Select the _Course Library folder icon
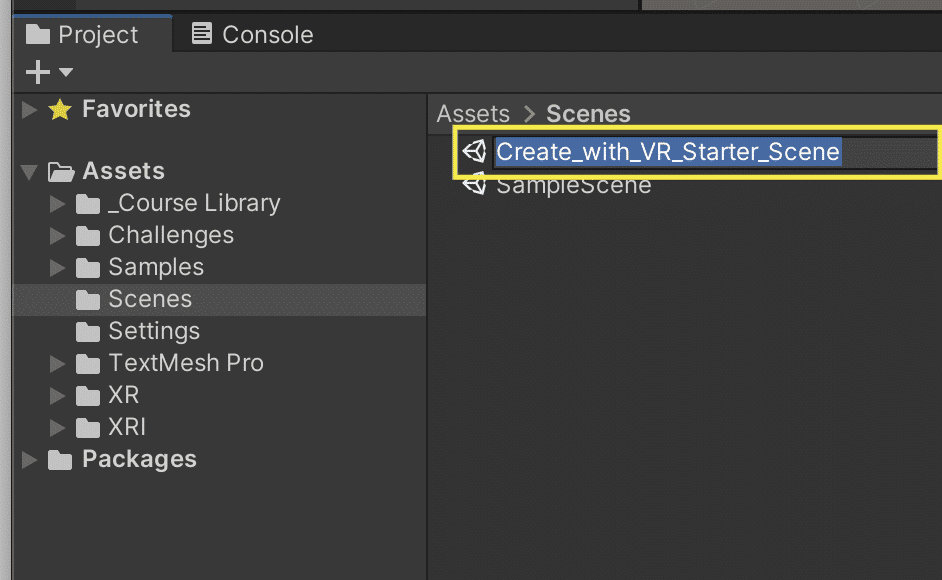 click(x=88, y=204)
